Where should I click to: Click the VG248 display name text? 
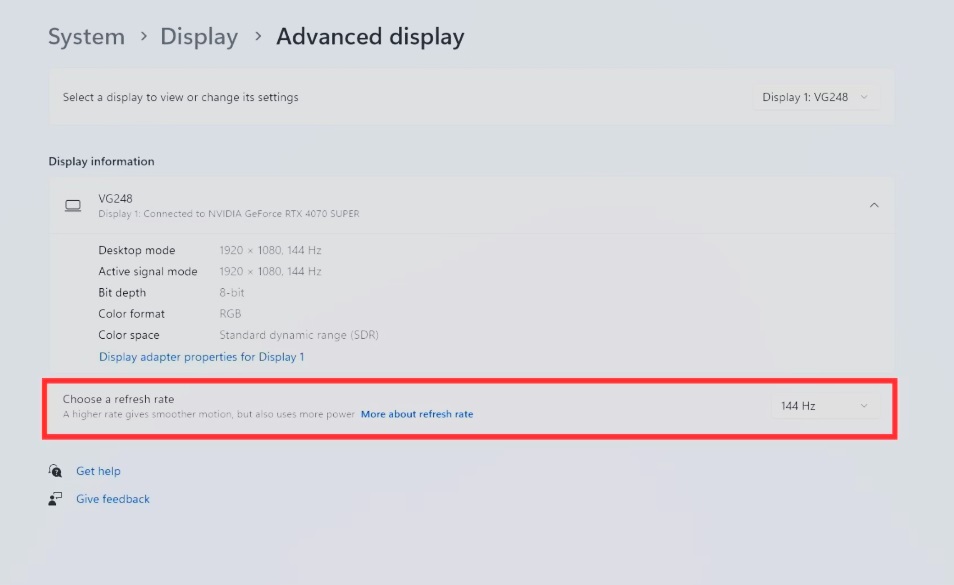117,198
